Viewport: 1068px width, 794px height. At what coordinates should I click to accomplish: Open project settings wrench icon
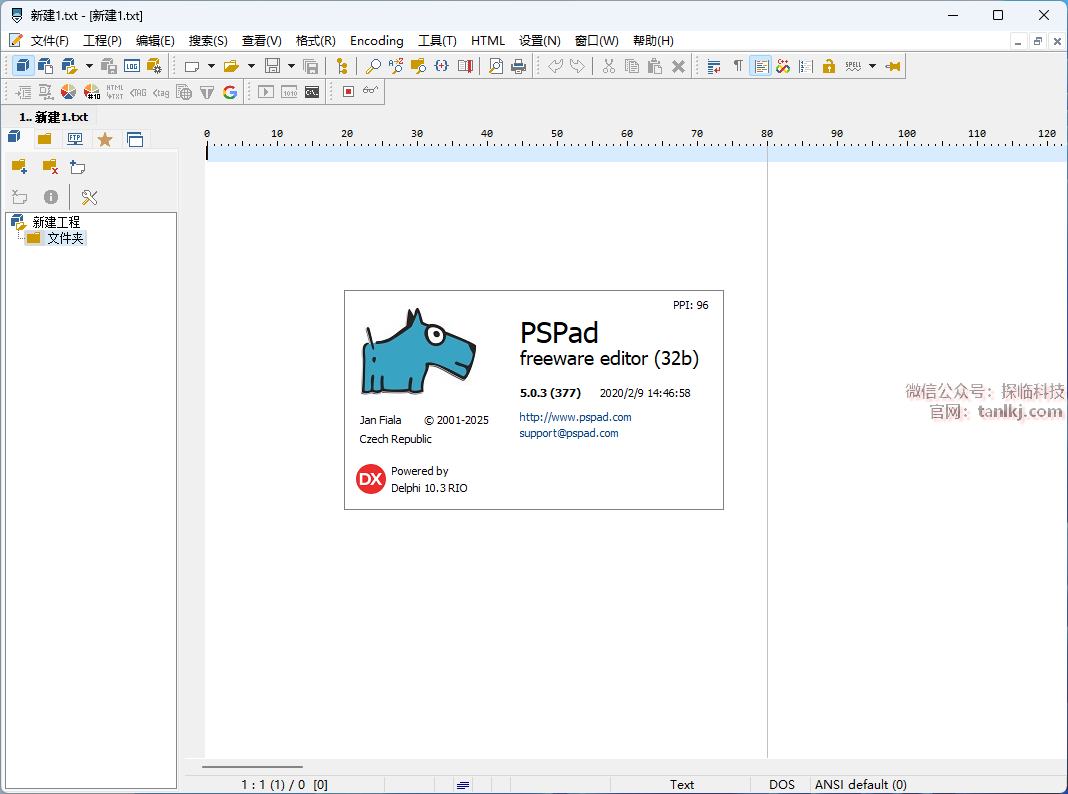click(x=89, y=197)
